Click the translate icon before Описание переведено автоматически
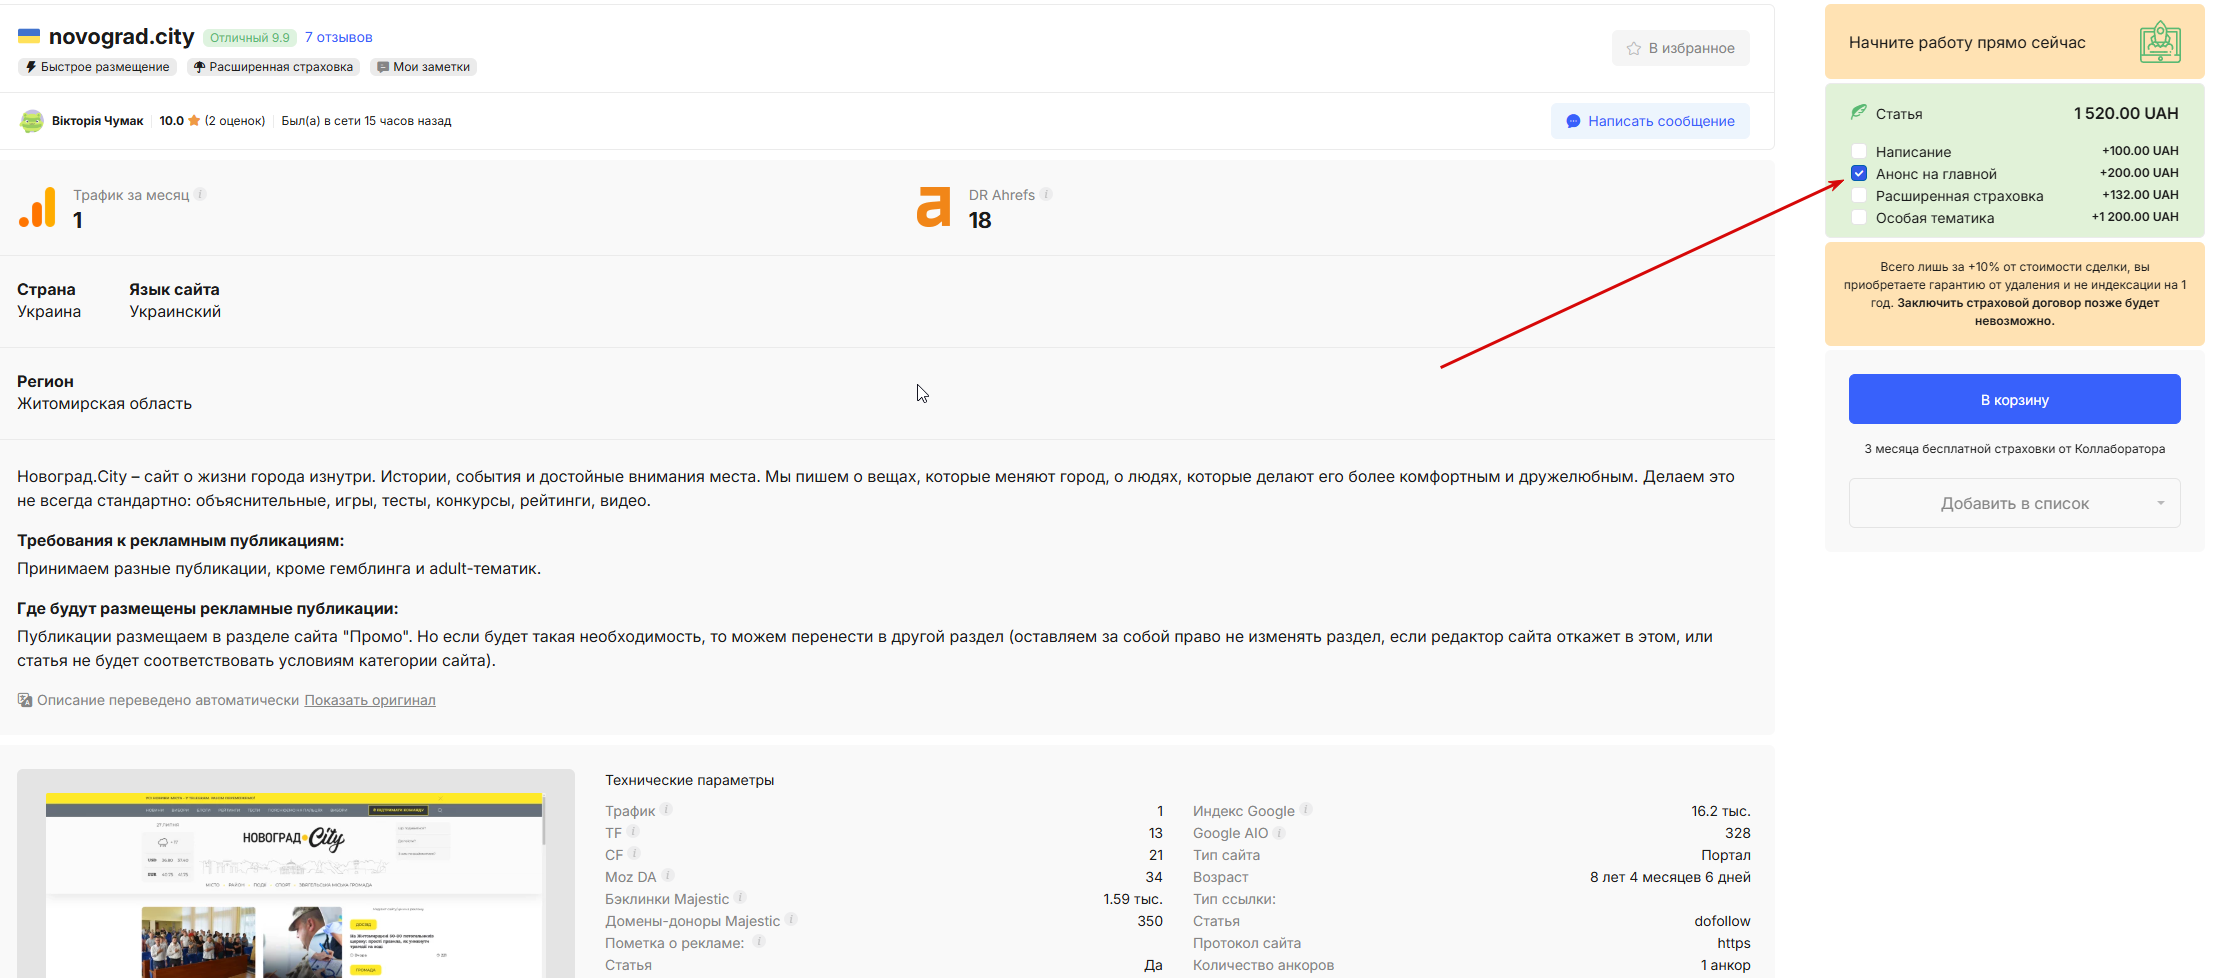This screenshot has height=978, width=2217. 25,700
